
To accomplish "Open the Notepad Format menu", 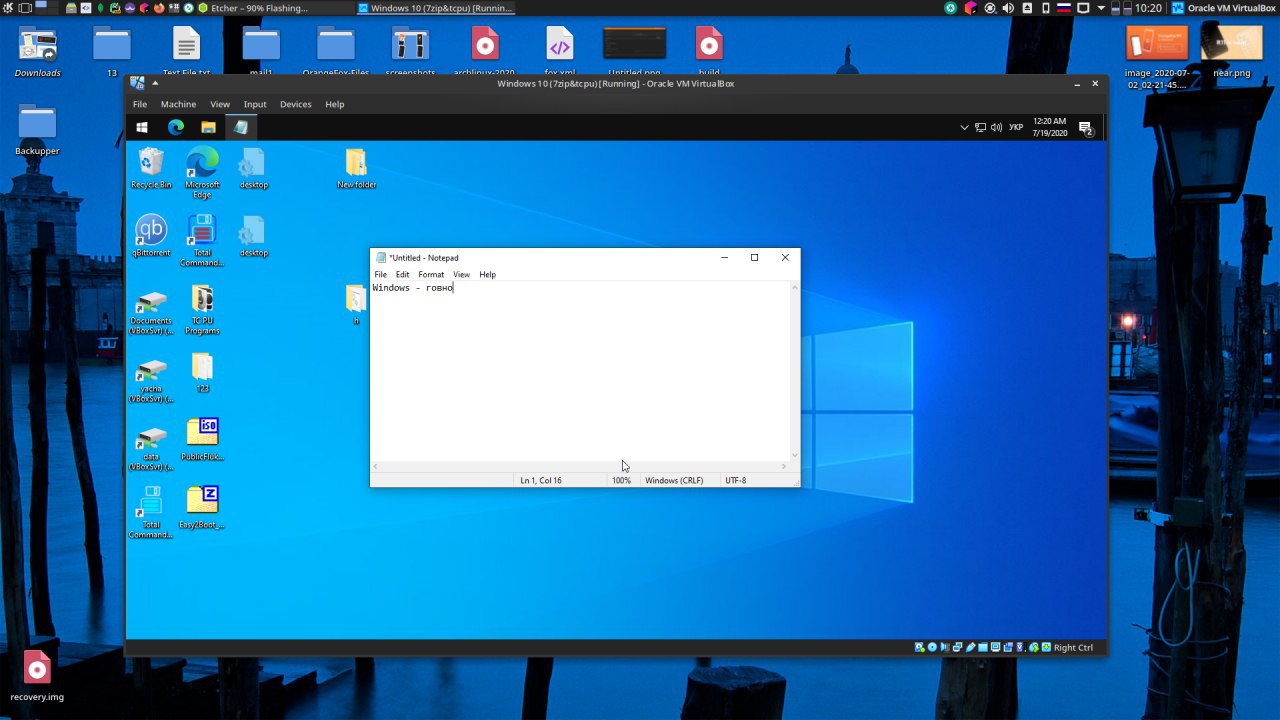I will click(x=431, y=274).
